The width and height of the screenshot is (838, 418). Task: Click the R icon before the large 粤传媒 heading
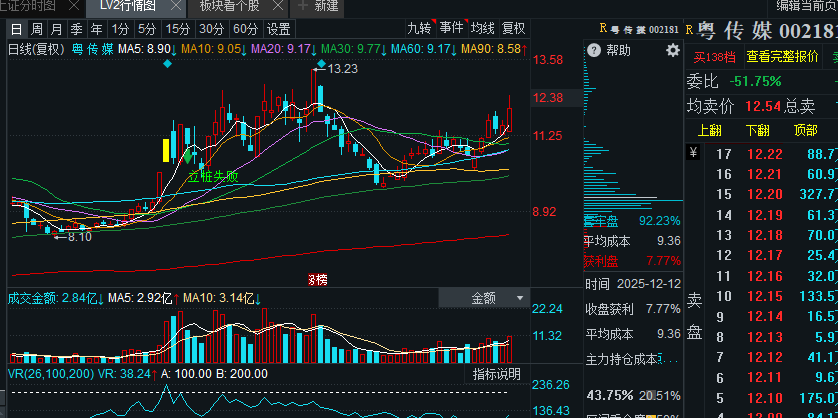(689, 30)
